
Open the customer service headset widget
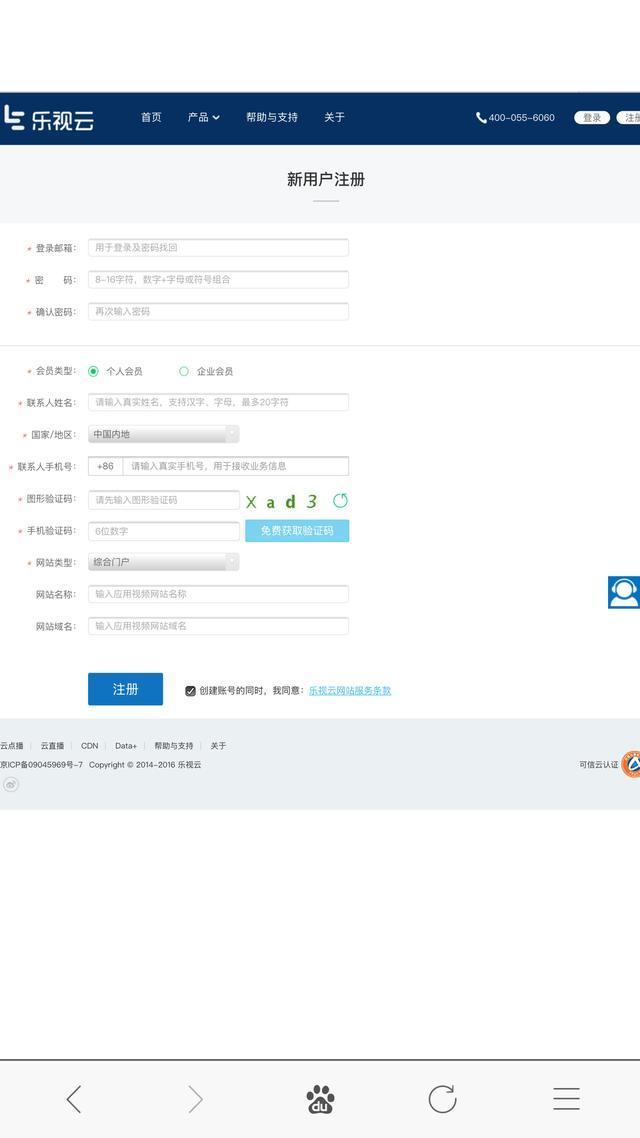point(624,592)
